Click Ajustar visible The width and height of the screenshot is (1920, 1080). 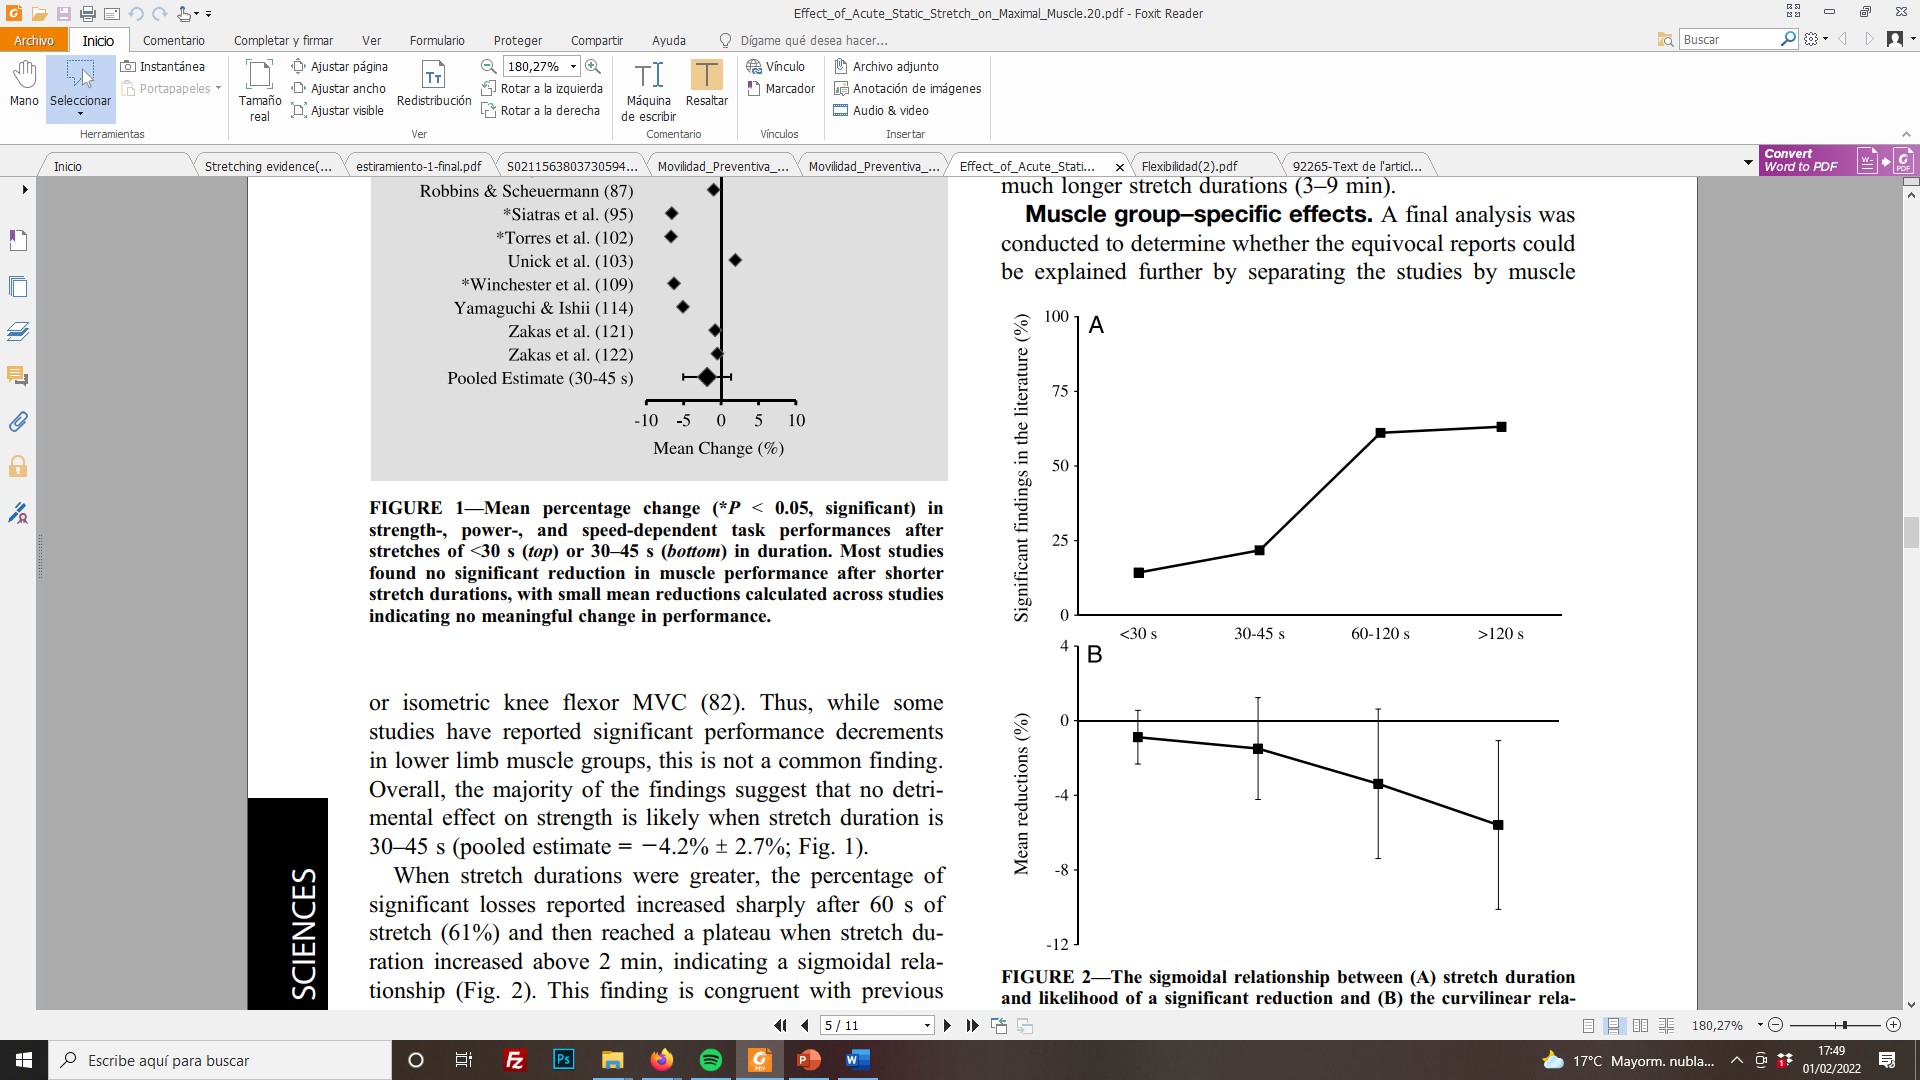[x=337, y=110]
